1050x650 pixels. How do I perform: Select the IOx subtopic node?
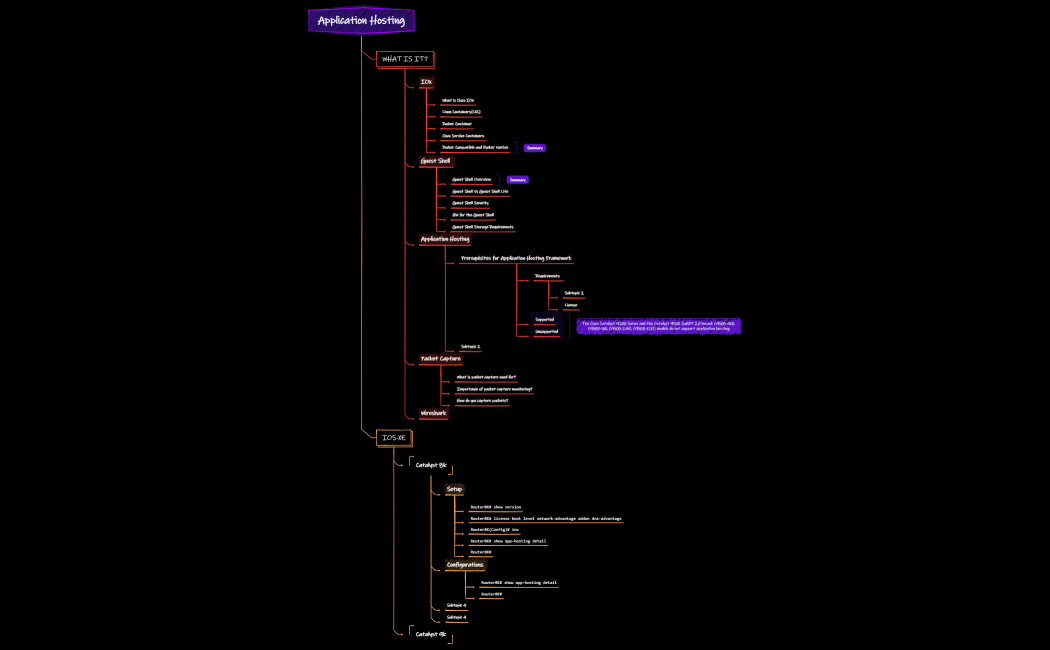tap(426, 82)
